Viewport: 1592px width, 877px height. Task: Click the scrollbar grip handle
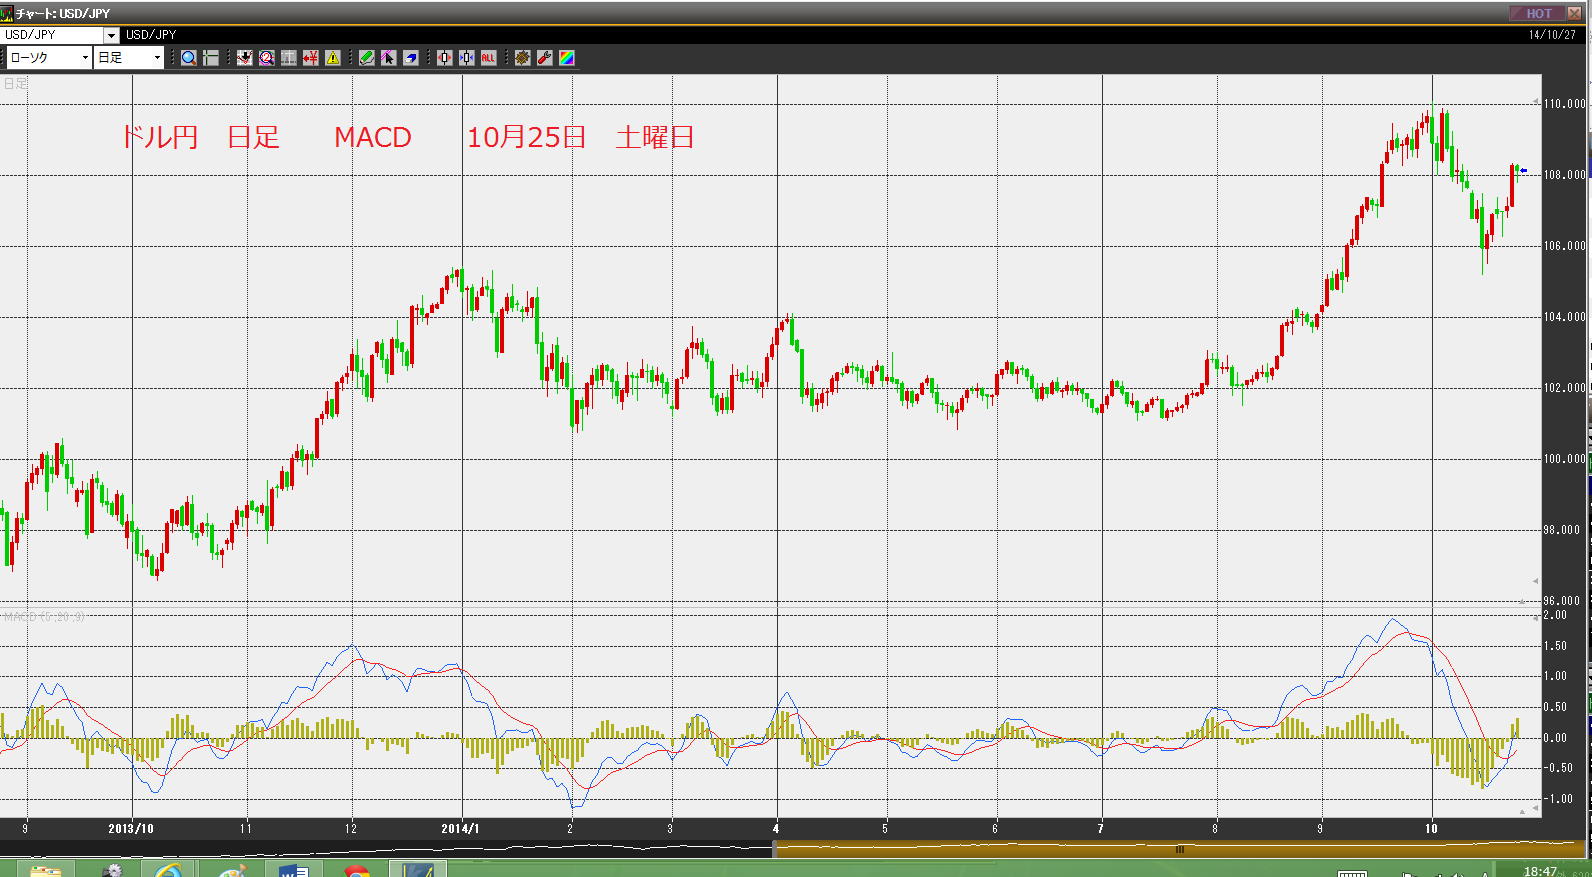pos(1180,849)
